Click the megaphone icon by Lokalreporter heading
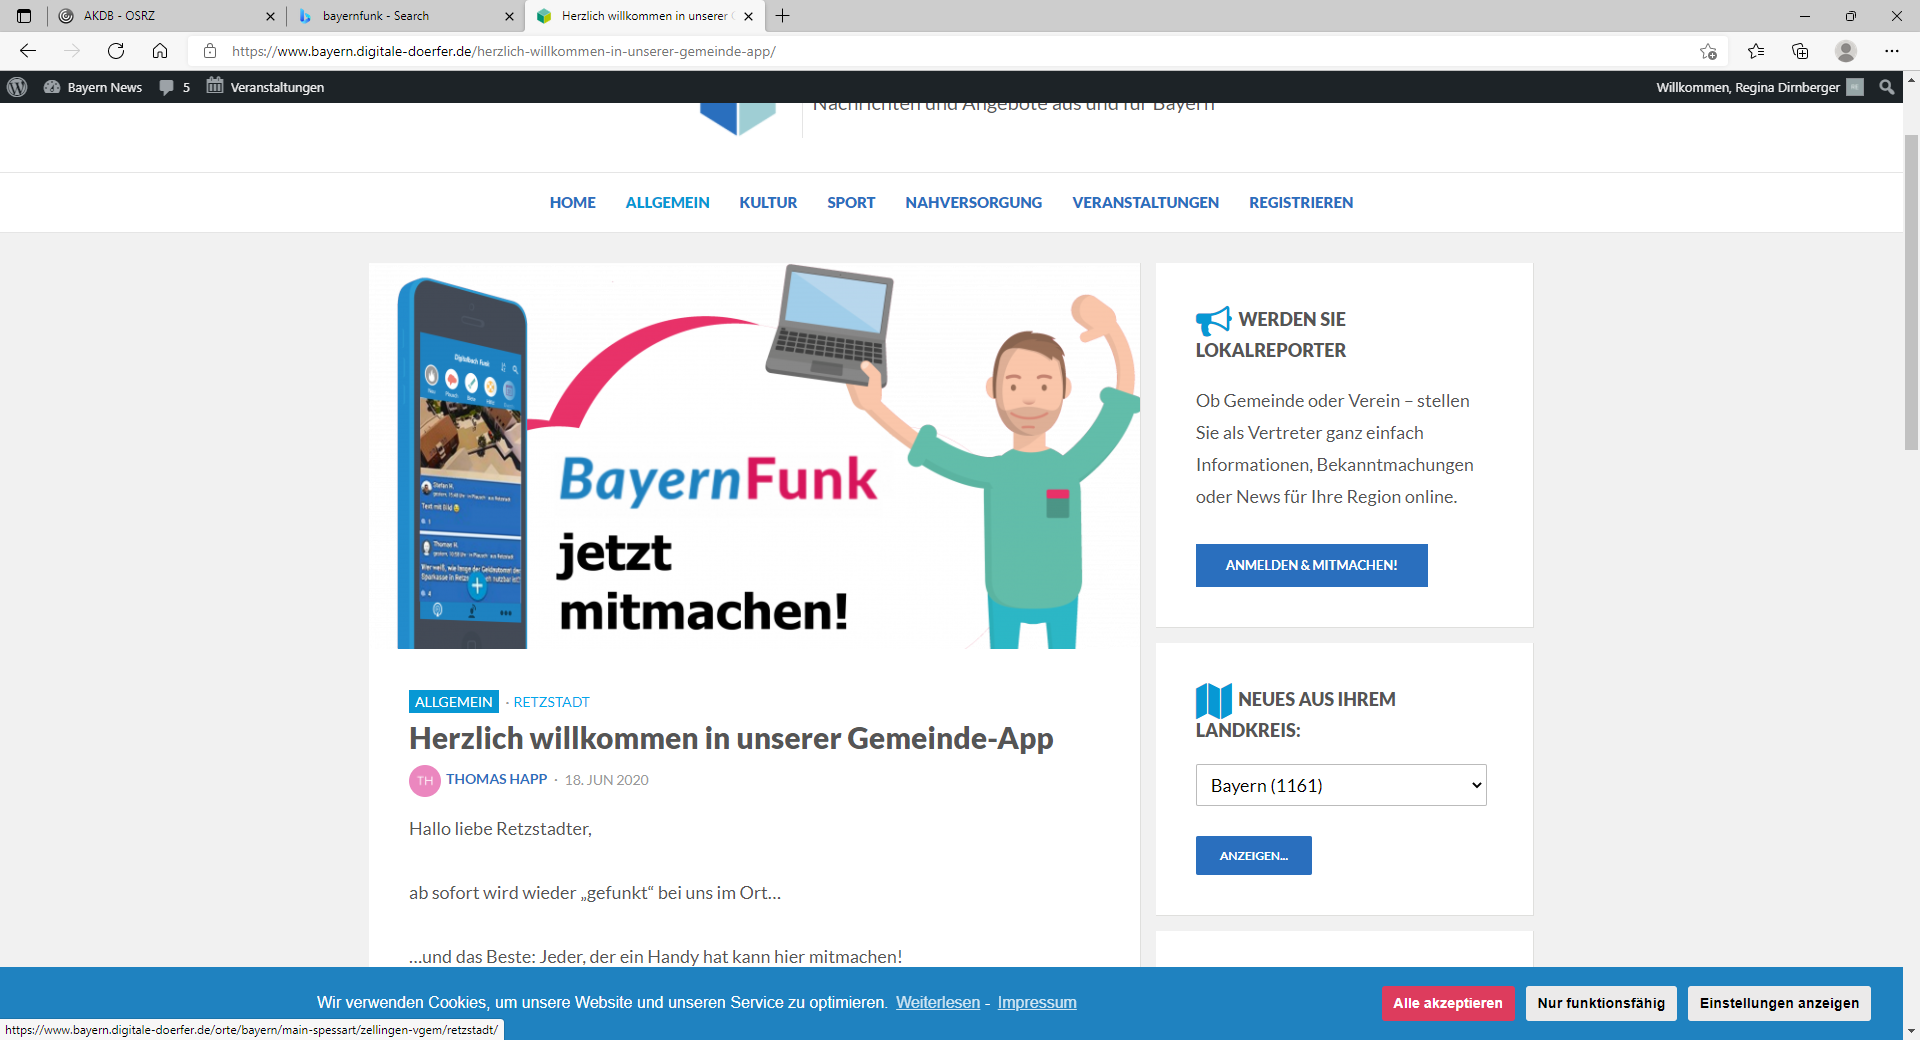The image size is (1920, 1040). tap(1214, 320)
